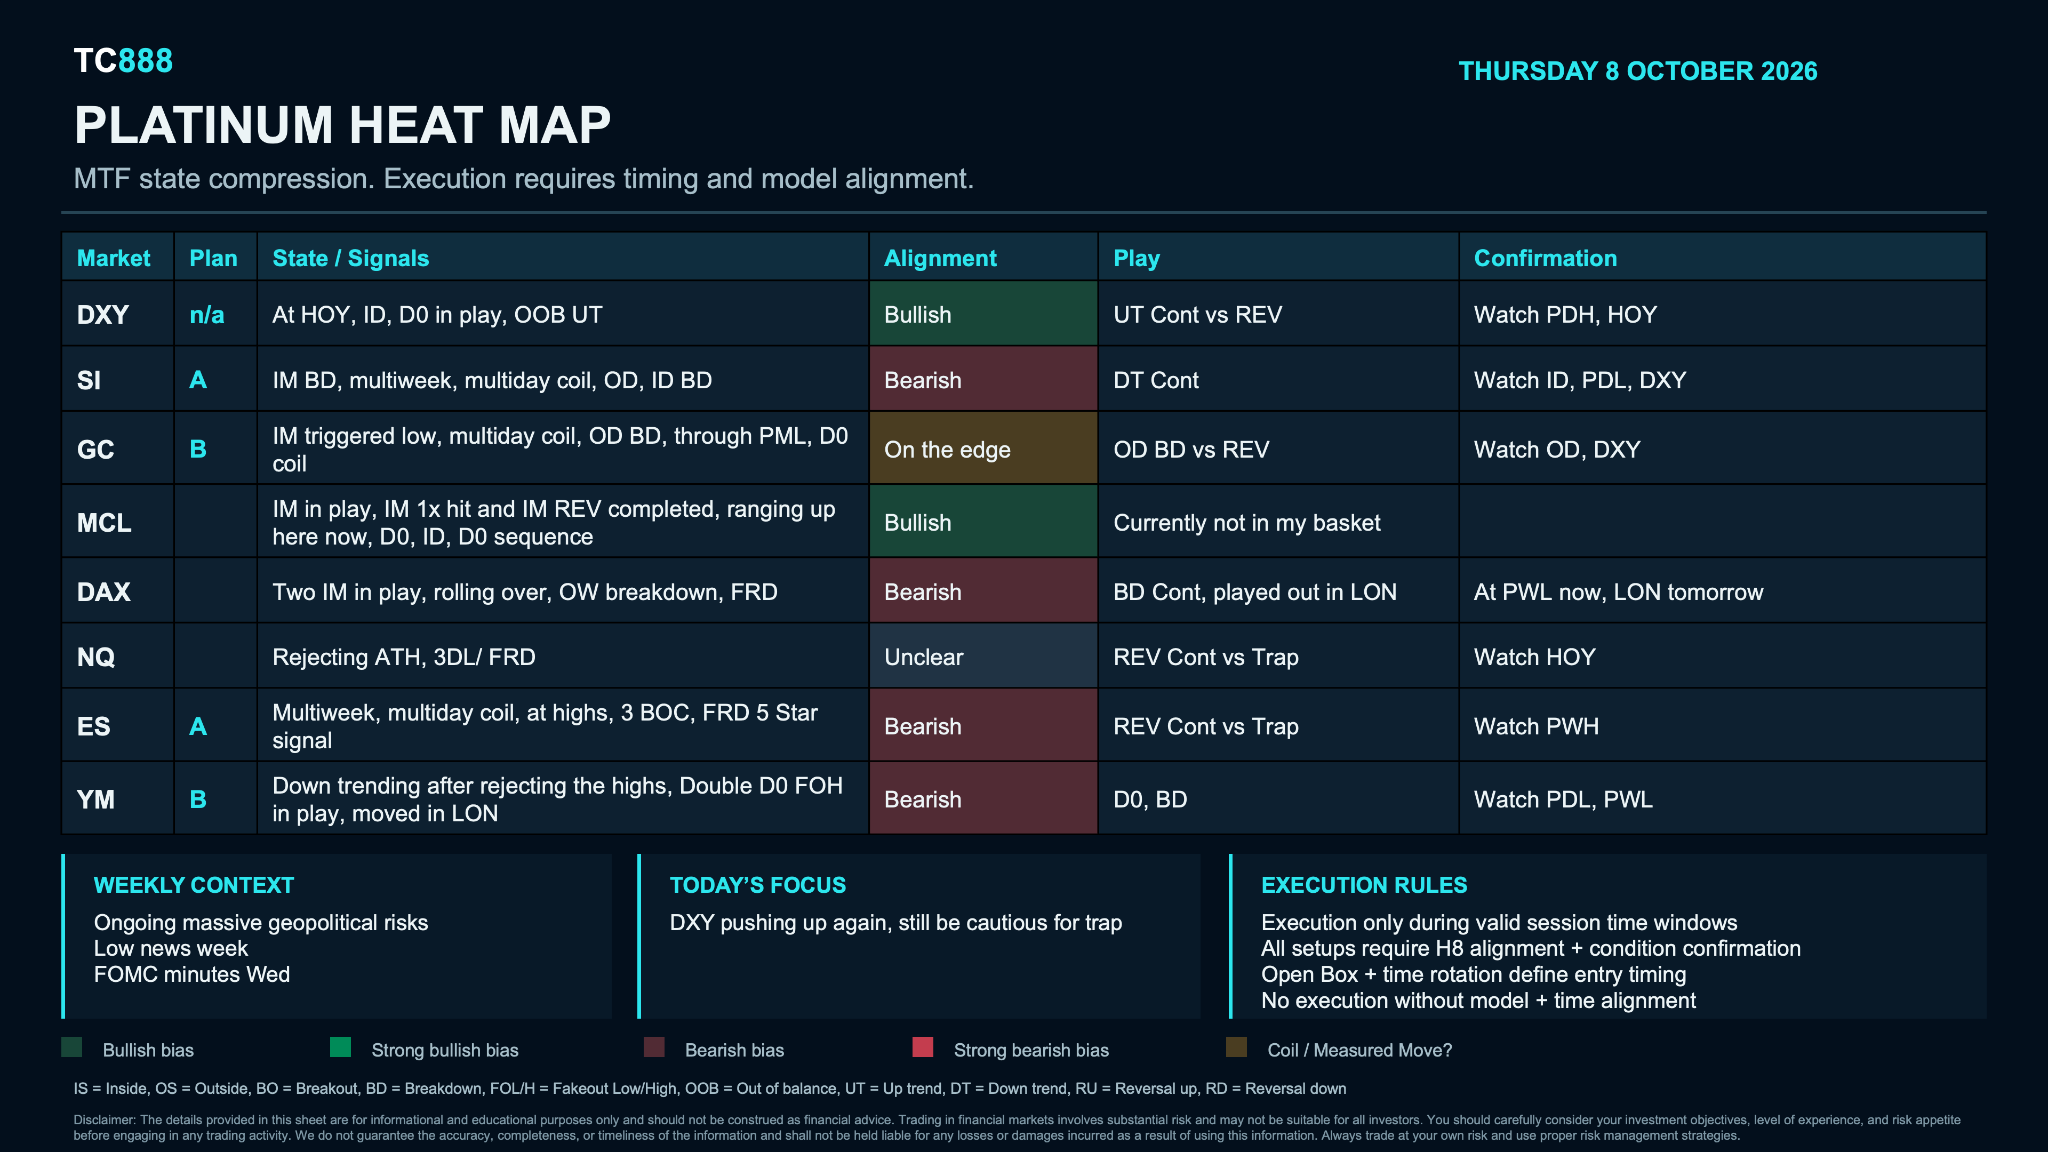2048x1152 pixels.
Task: Click the EXECUTION RULES heading
Action: pyautogui.click(x=1364, y=885)
